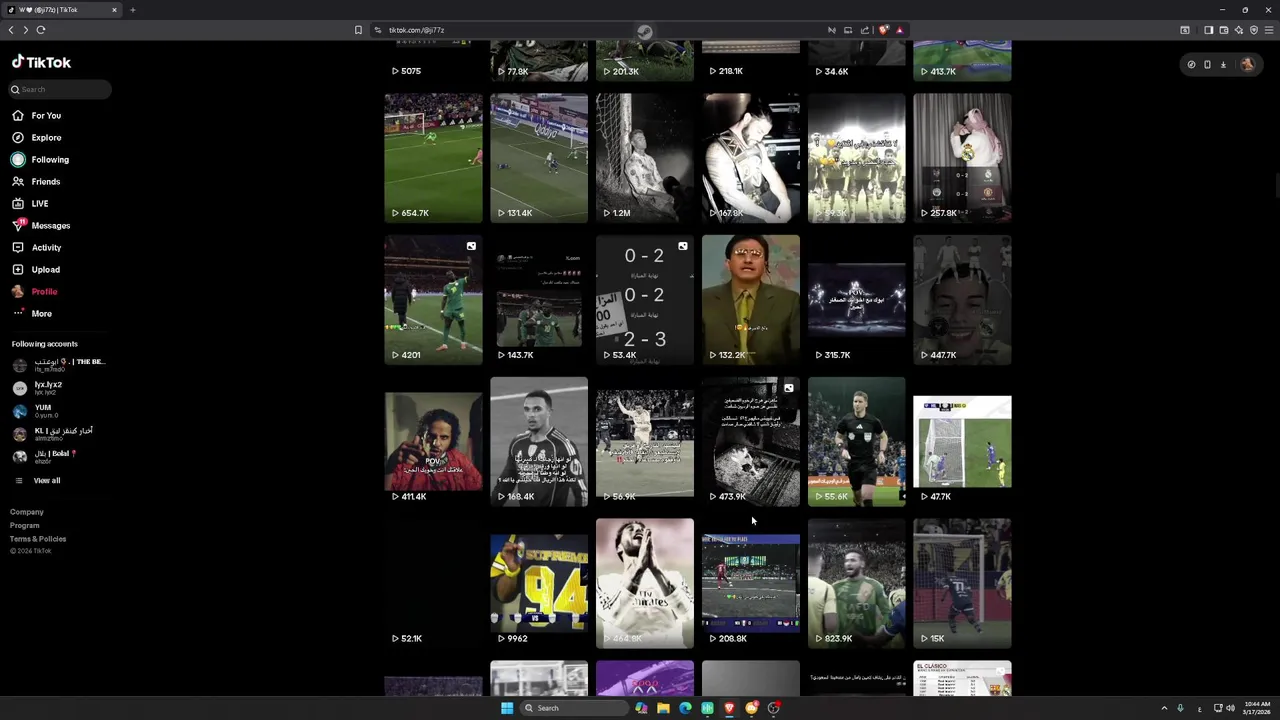Click the browser forward arrow
1280x720 pixels.
[x=26, y=30]
